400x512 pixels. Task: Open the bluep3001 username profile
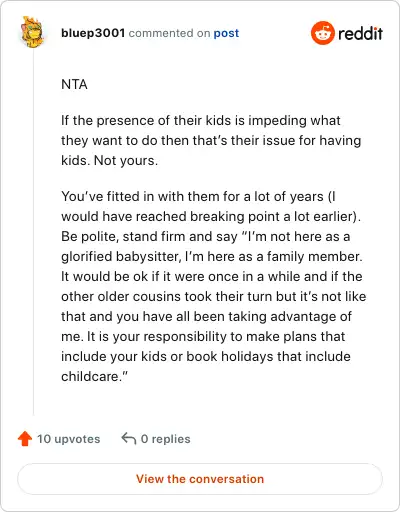pos(93,33)
